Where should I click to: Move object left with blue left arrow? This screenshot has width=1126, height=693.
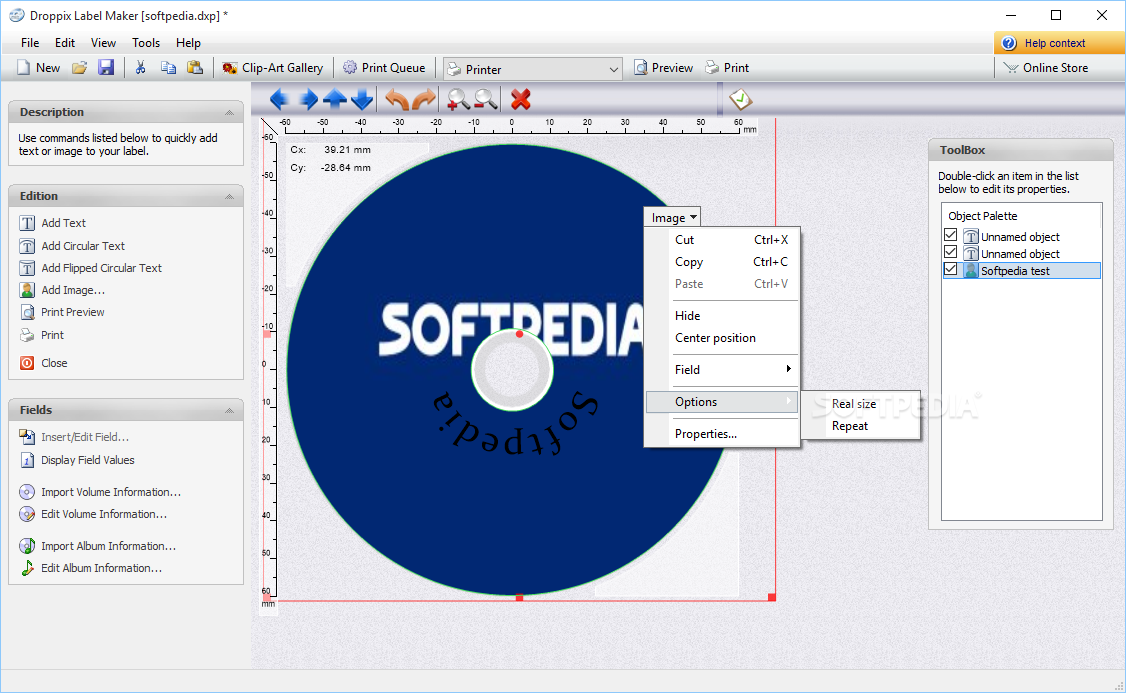point(279,99)
